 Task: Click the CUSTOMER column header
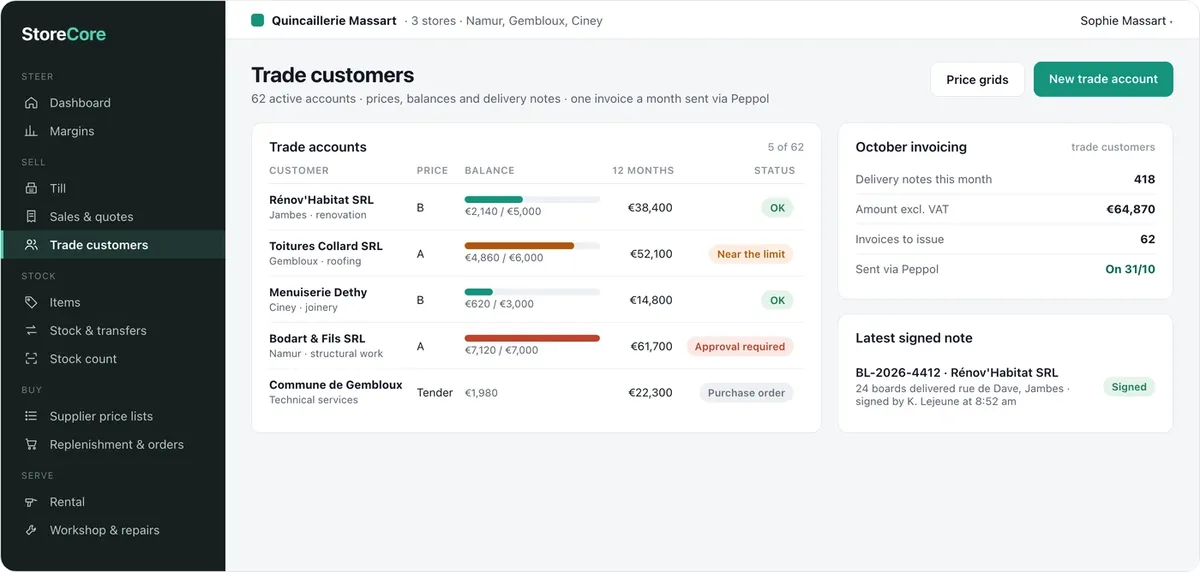tap(299, 170)
